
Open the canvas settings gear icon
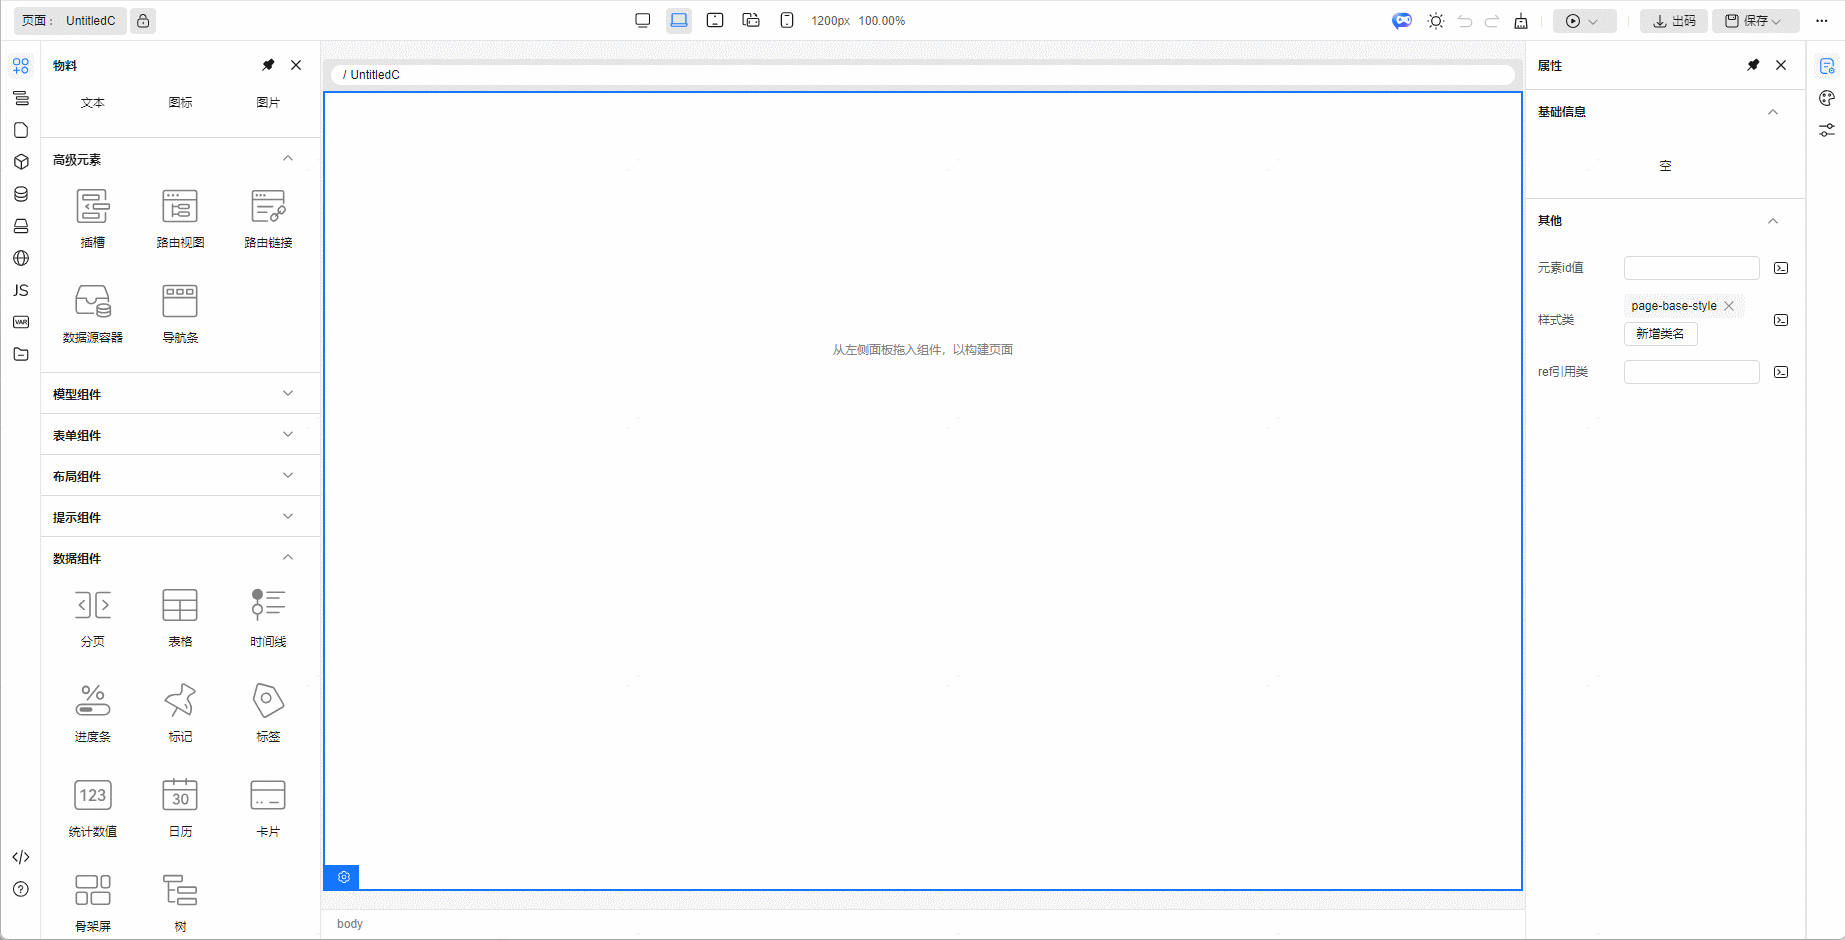(343, 877)
